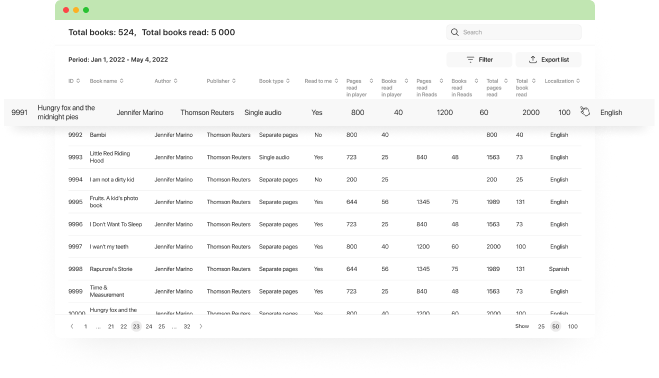This screenshot has width=659, height=378.
Task: Click I Don't Want To Sleep title
Action: [x=116, y=225]
